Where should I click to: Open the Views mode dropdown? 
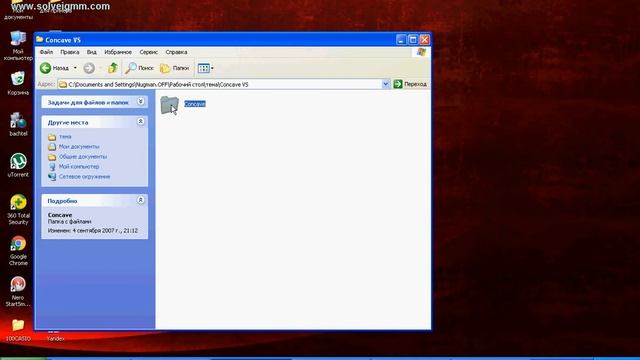(x=205, y=68)
